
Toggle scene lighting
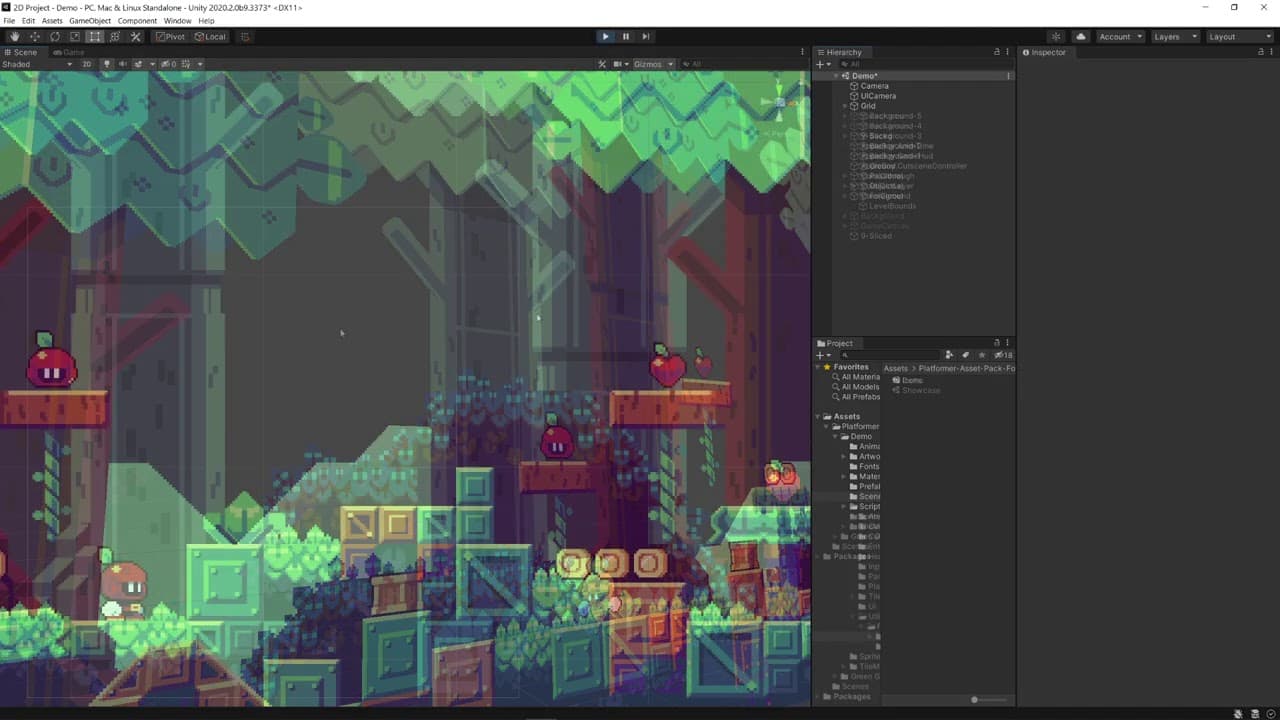[106, 64]
